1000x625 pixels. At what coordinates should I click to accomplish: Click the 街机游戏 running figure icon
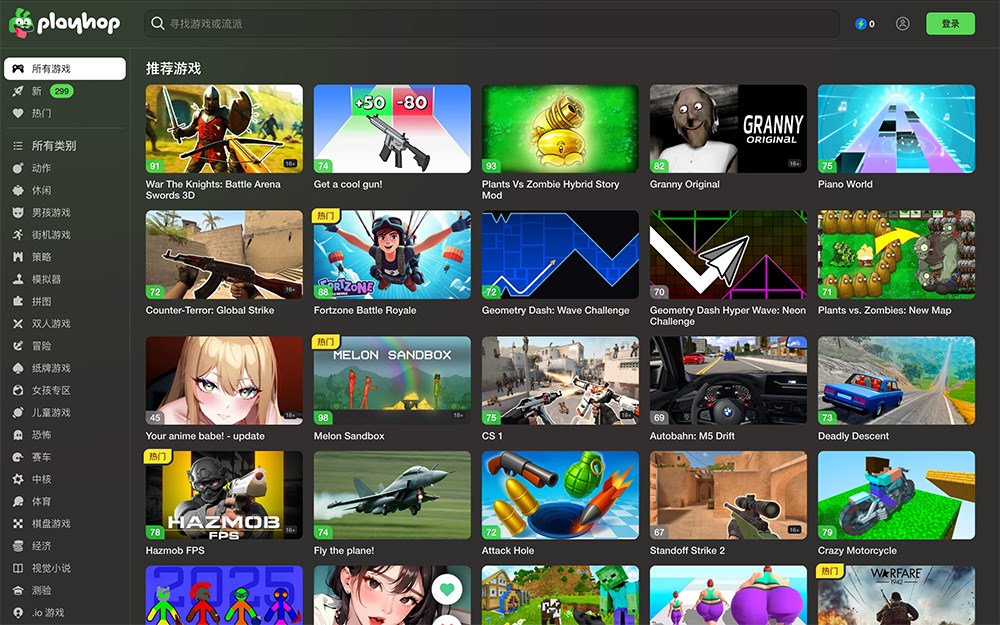[18, 235]
